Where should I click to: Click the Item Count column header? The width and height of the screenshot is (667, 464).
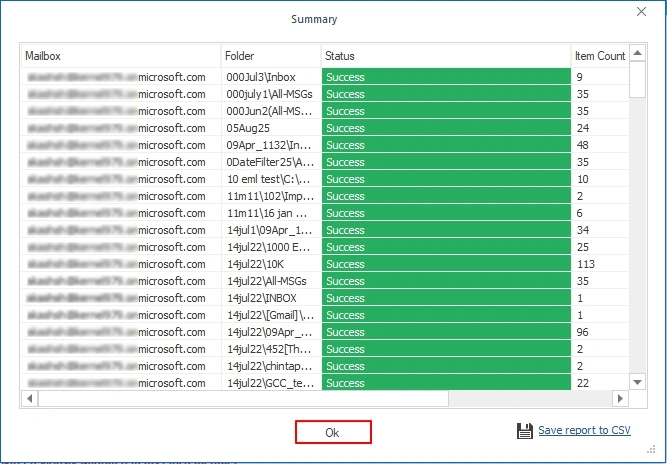coord(598,56)
